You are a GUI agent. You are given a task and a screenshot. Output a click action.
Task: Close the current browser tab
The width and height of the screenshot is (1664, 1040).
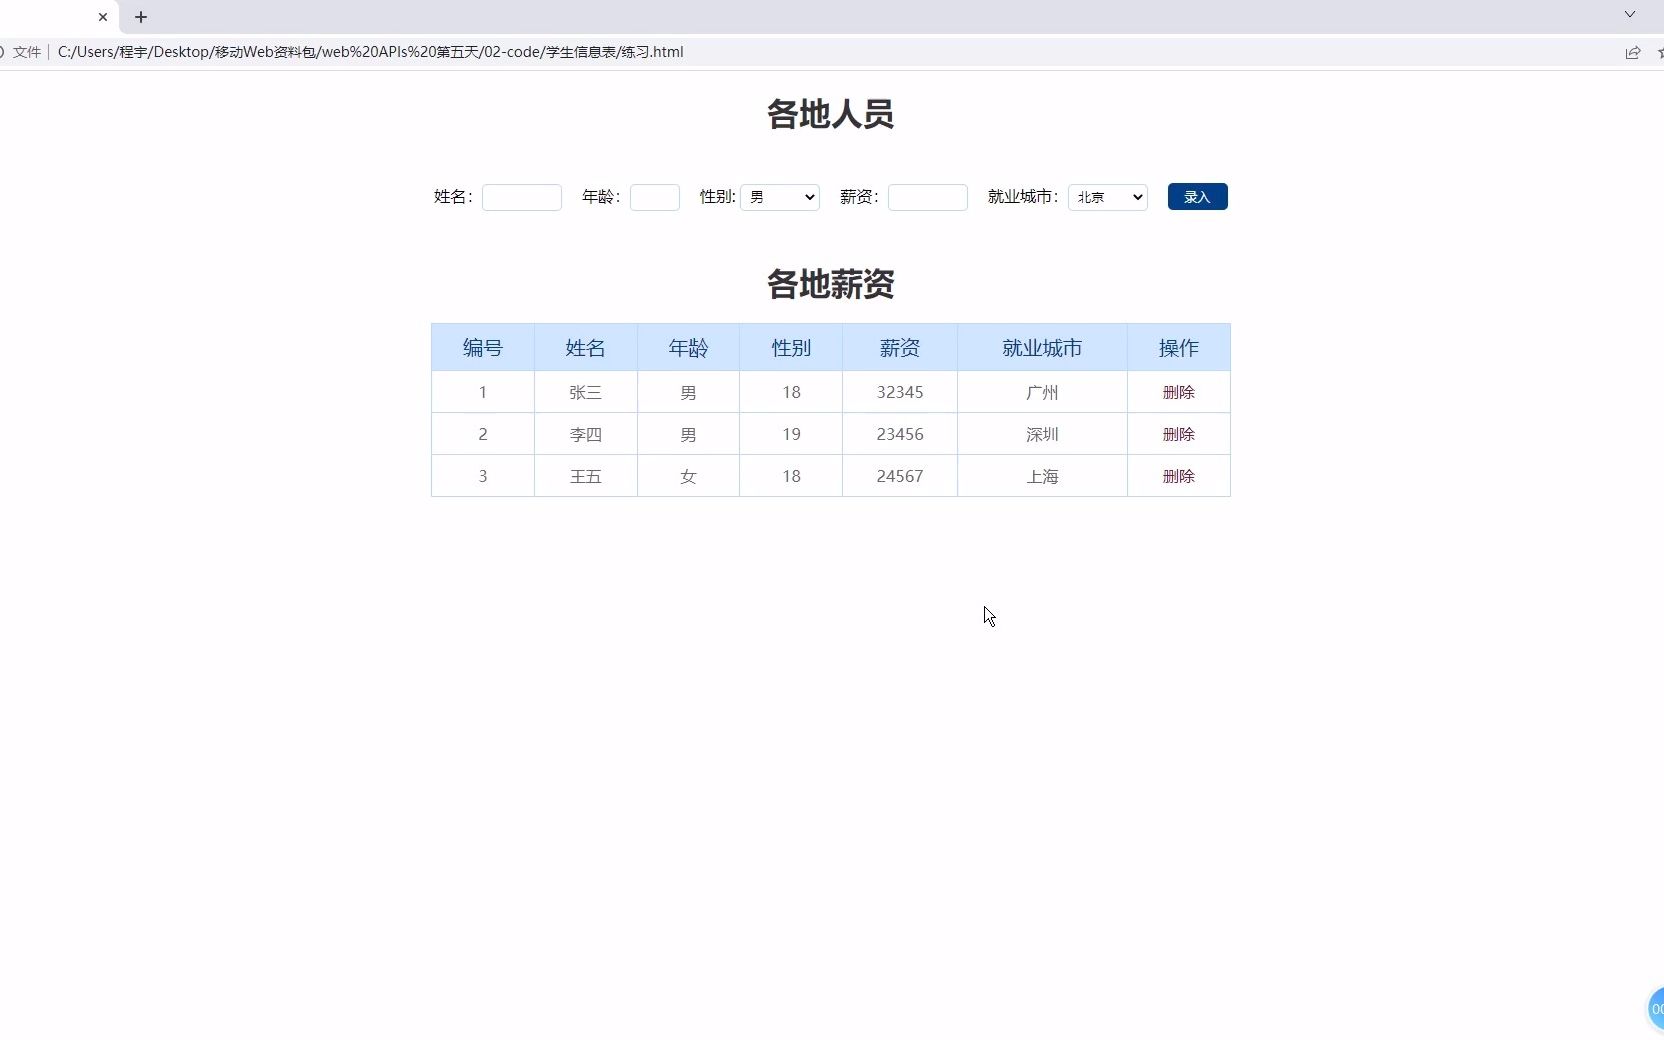pyautogui.click(x=103, y=17)
